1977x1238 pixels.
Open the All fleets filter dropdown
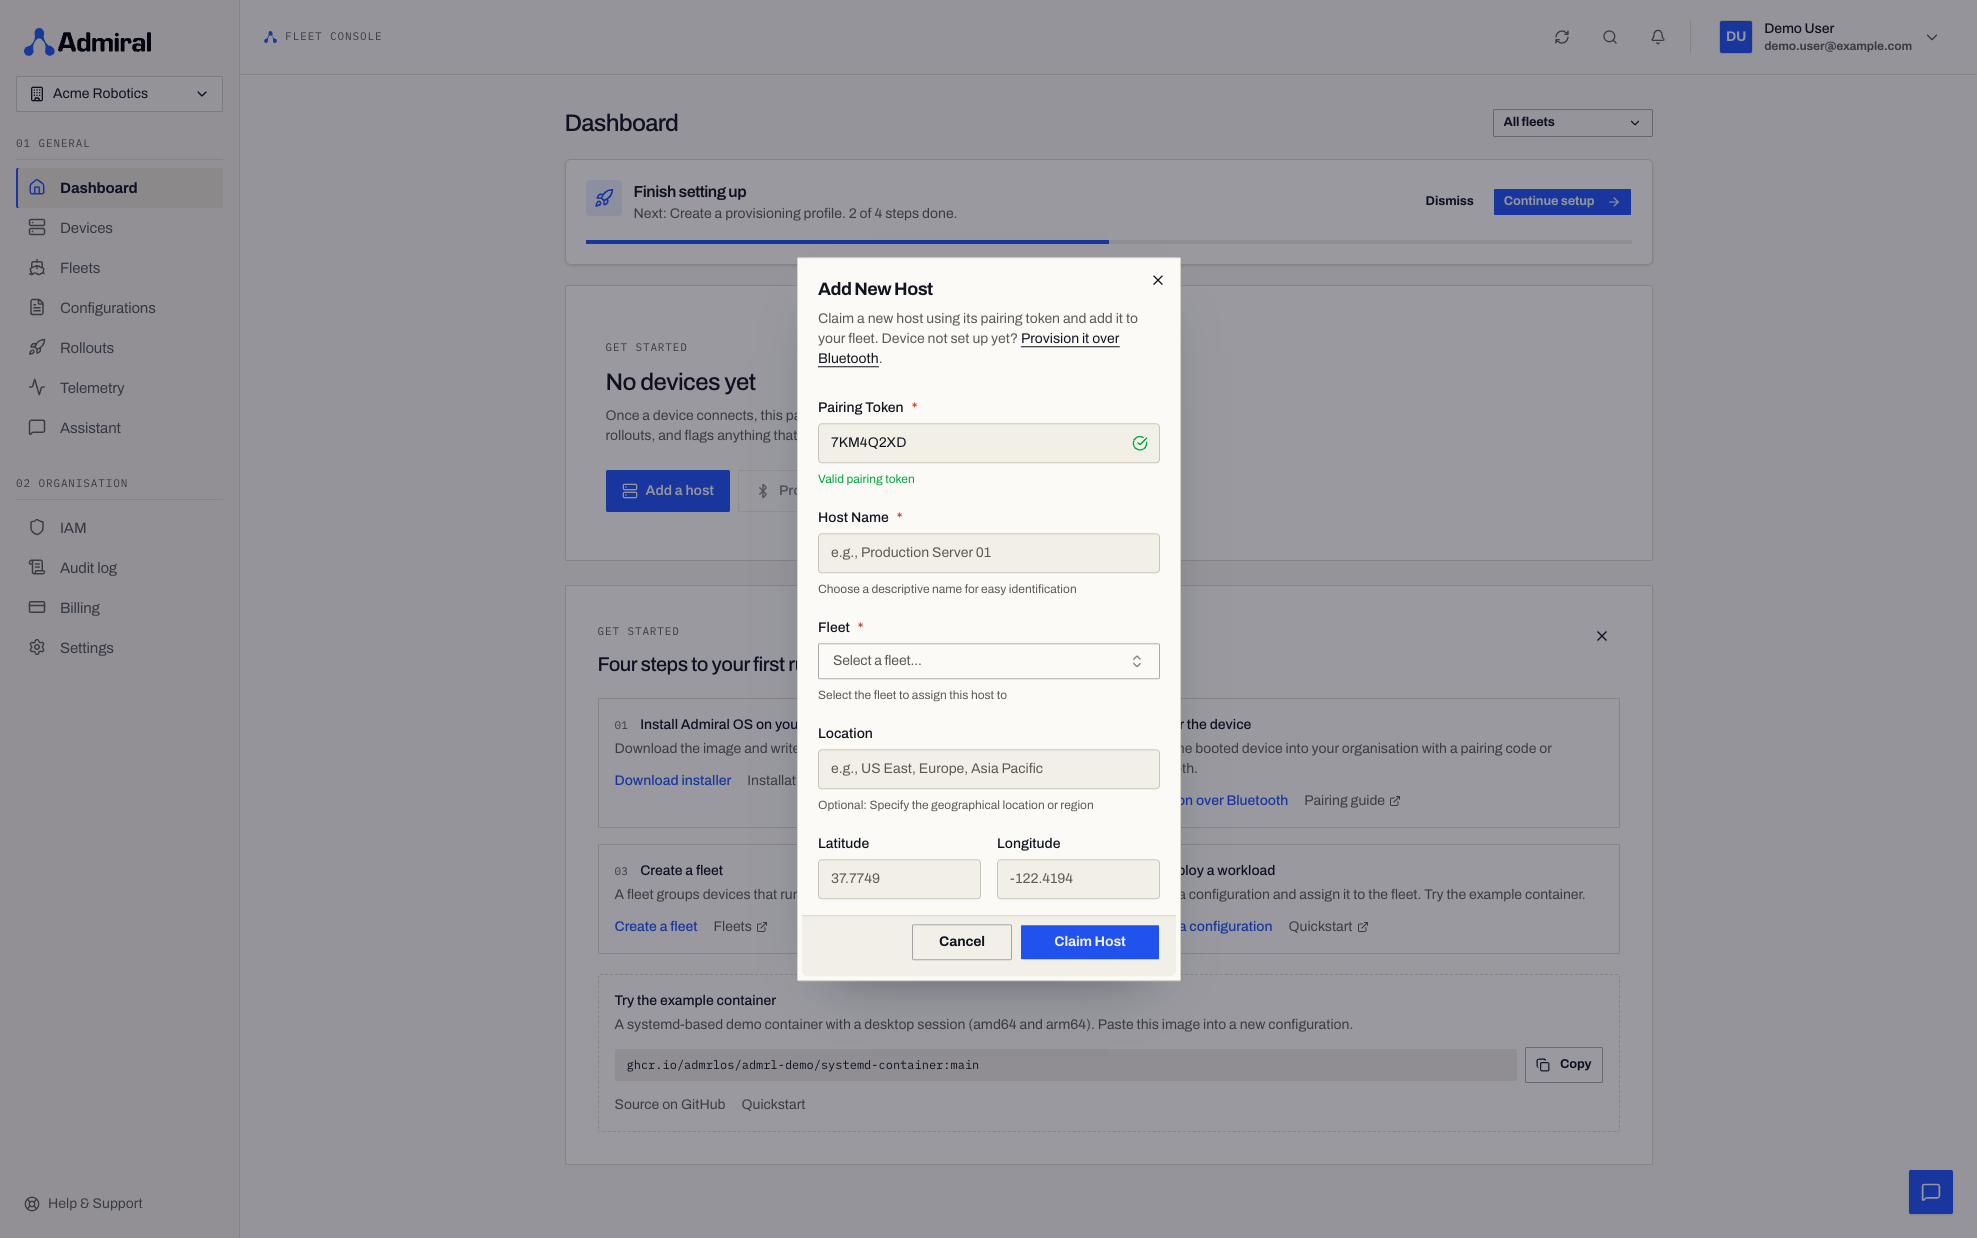(1571, 122)
